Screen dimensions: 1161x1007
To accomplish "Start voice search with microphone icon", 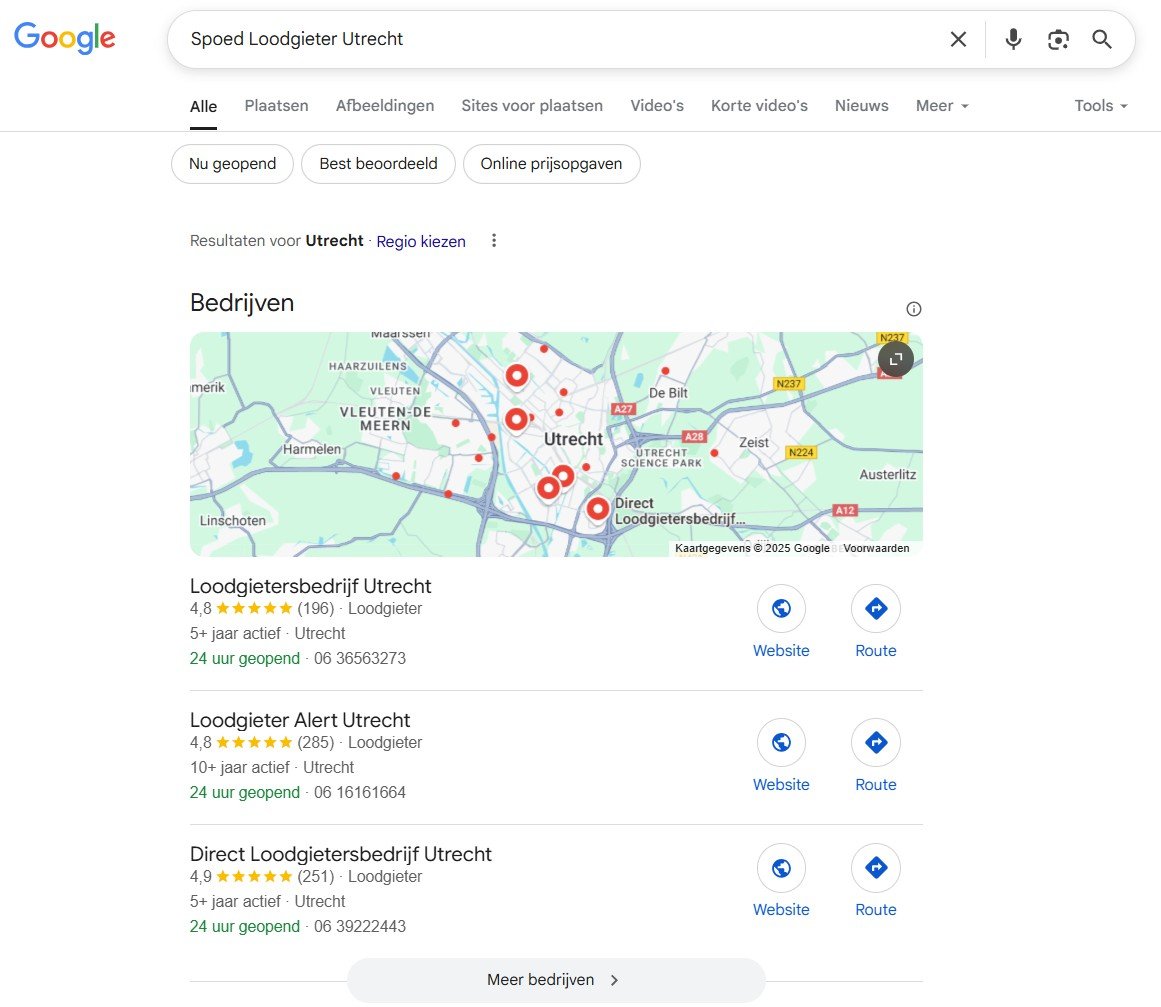I will point(1013,39).
